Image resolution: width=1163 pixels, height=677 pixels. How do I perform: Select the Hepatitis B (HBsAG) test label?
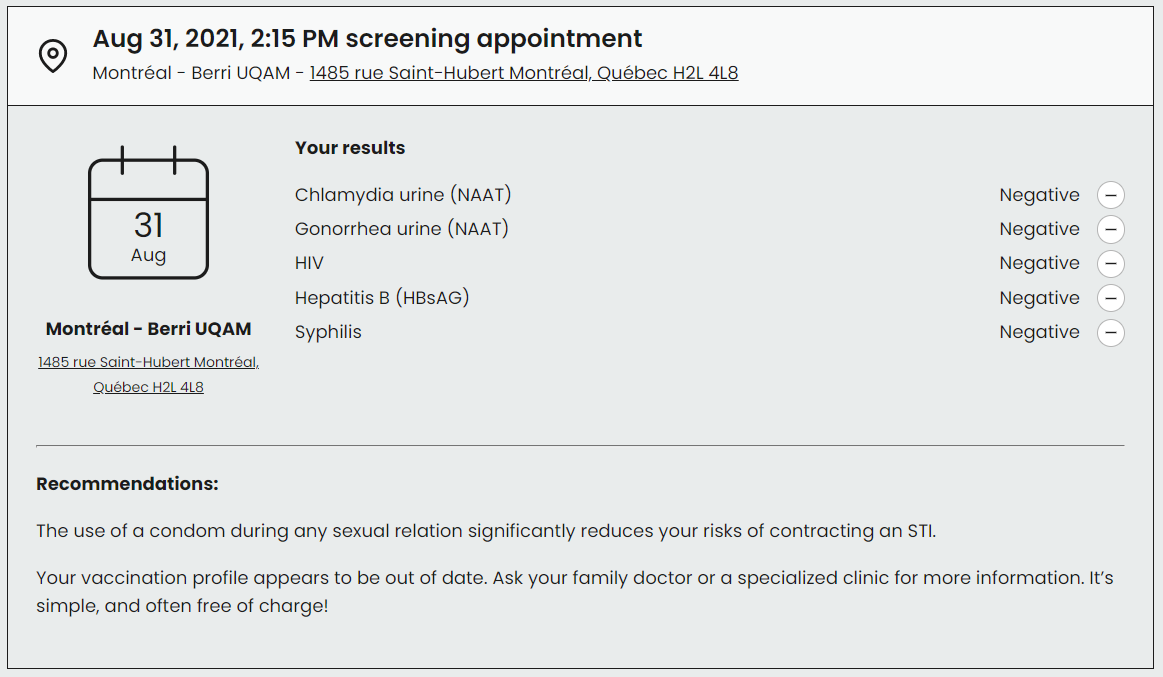(x=382, y=297)
